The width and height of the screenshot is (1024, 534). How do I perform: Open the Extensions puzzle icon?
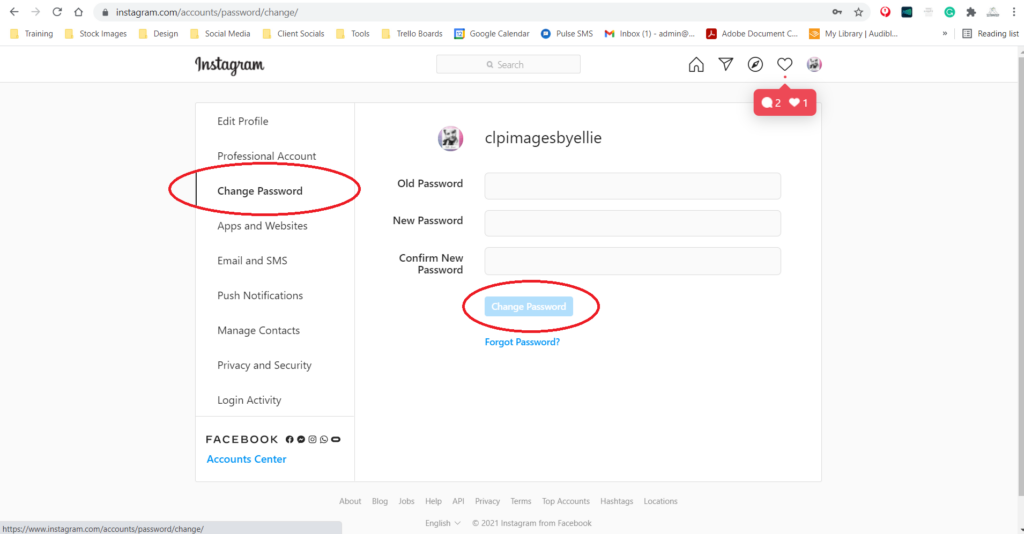click(x=971, y=12)
